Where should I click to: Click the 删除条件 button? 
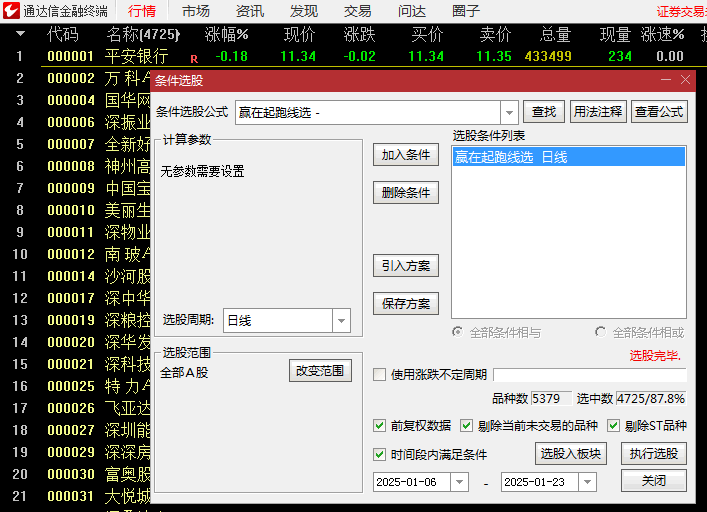(406, 193)
